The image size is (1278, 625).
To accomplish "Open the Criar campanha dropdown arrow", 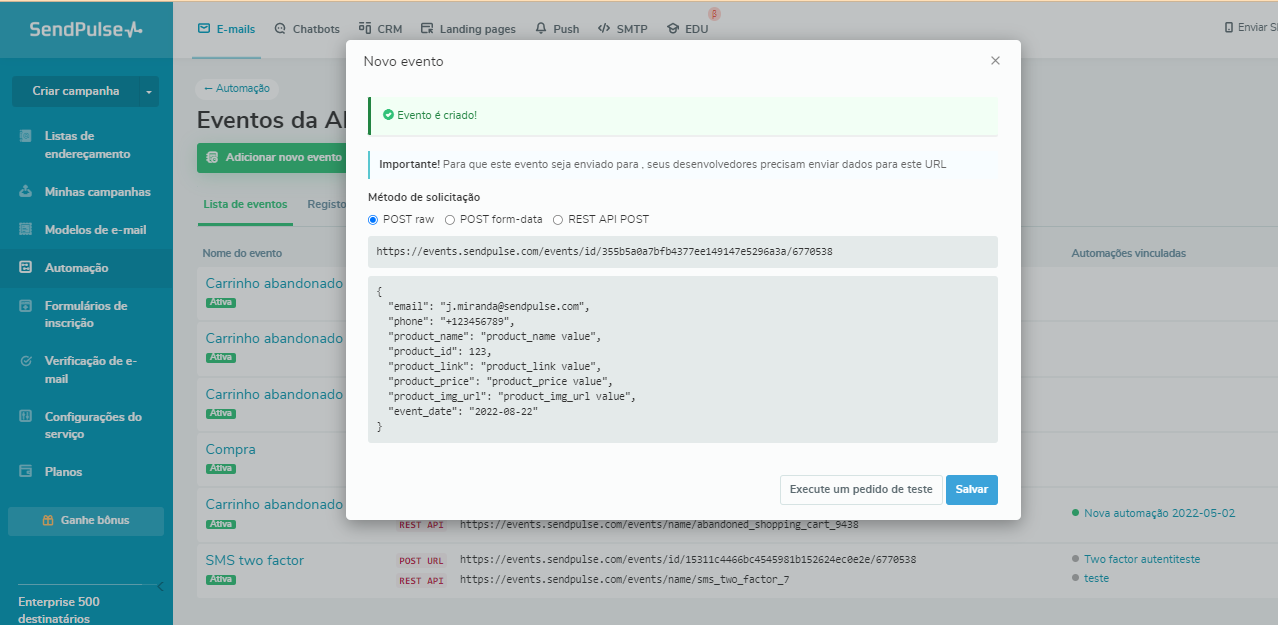I will (149, 91).
